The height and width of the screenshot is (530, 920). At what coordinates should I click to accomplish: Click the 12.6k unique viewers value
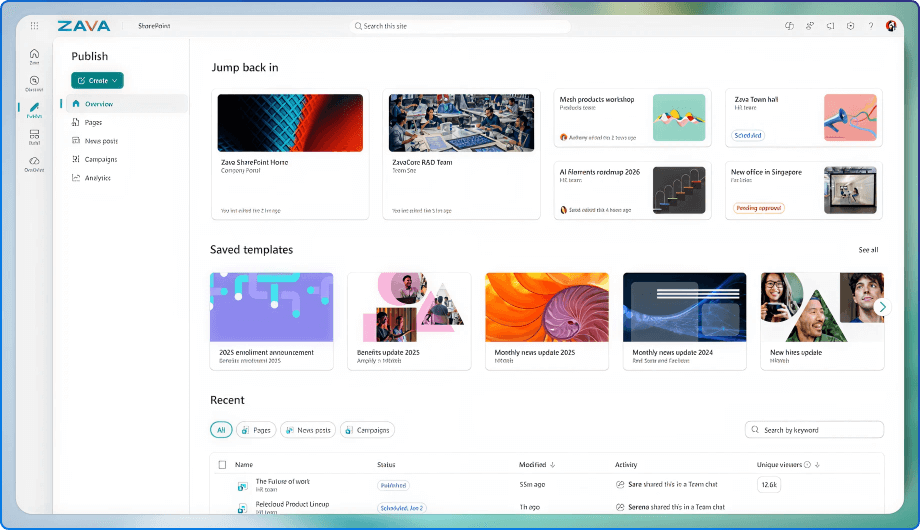click(769, 484)
